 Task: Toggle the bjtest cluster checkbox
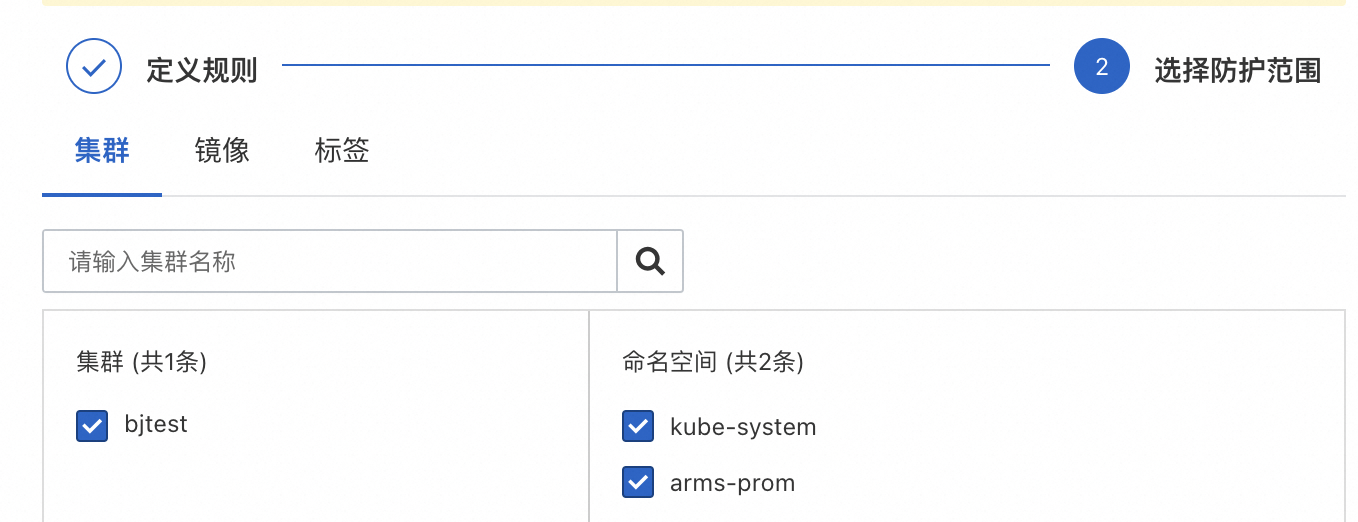[x=92, y=425]
